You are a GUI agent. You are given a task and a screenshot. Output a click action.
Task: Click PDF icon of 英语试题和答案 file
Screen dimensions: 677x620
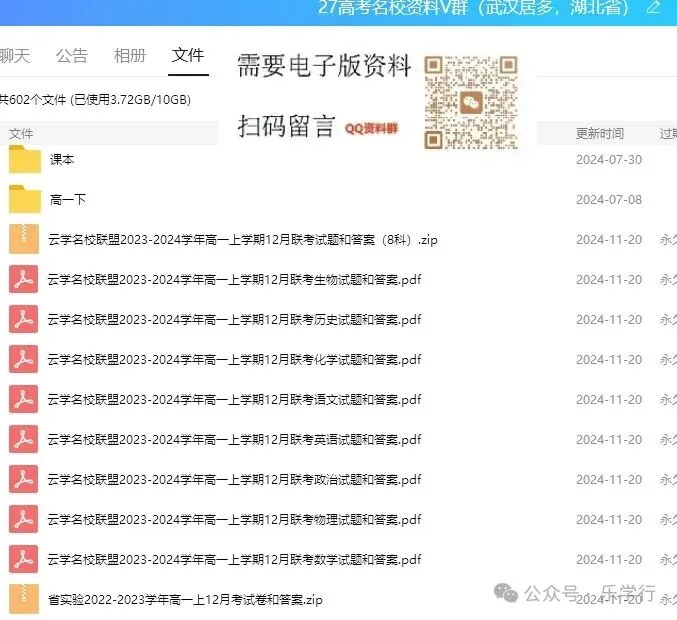[x=24, y=439]
